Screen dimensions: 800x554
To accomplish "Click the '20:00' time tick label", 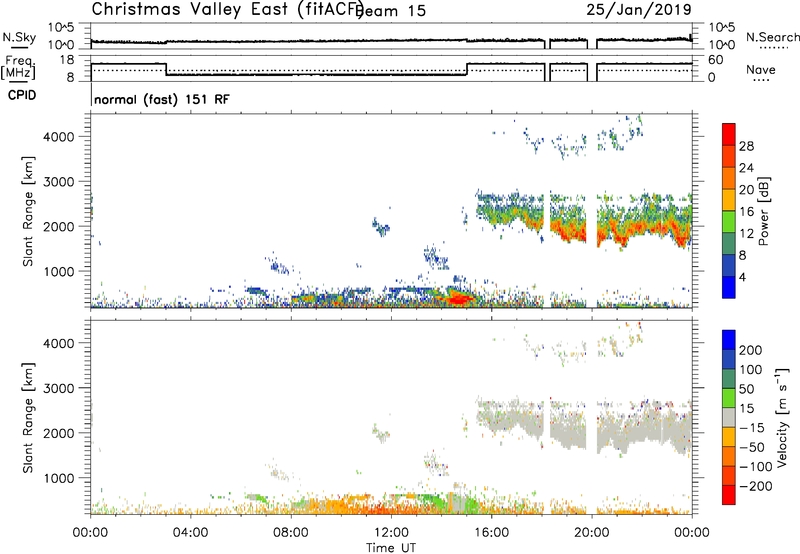I will point(591,533).
